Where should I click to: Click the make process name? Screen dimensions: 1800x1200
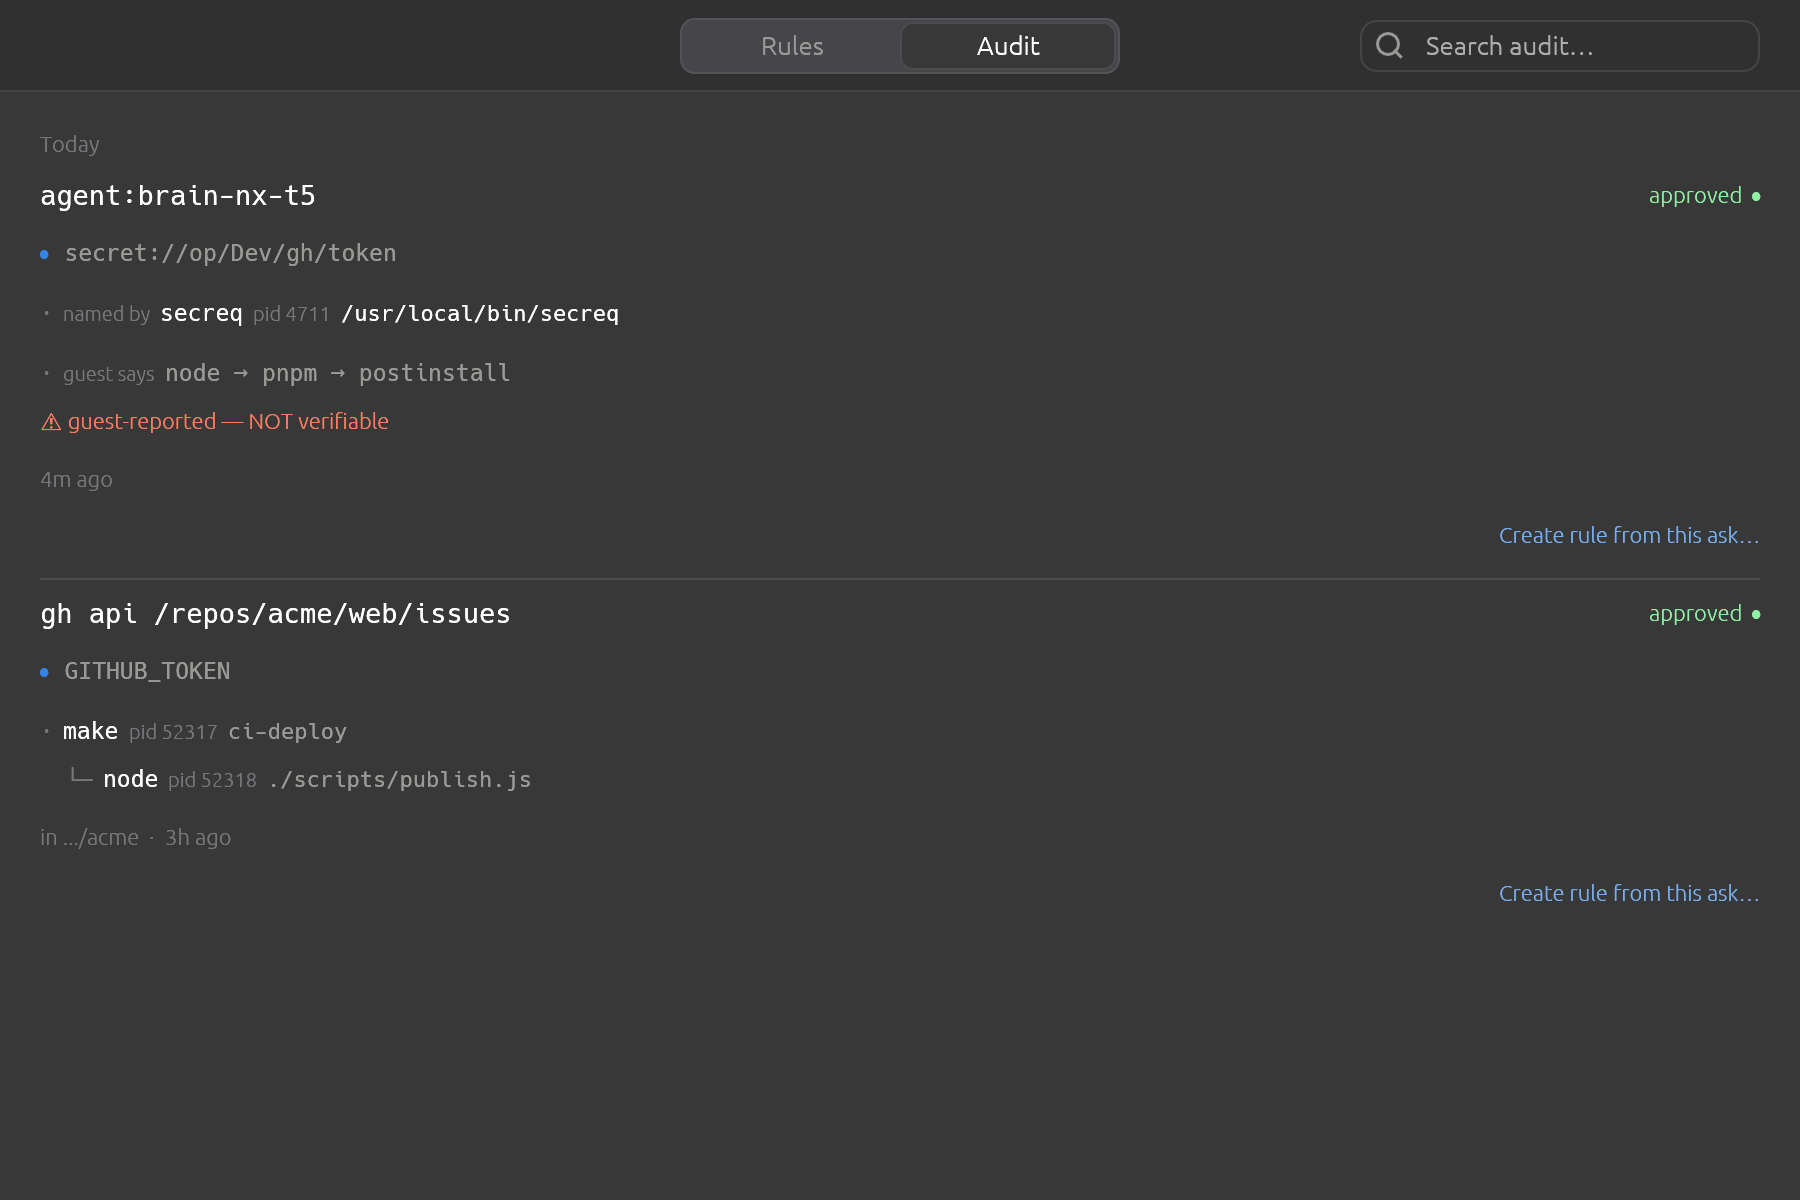click(x=90, y=731)
